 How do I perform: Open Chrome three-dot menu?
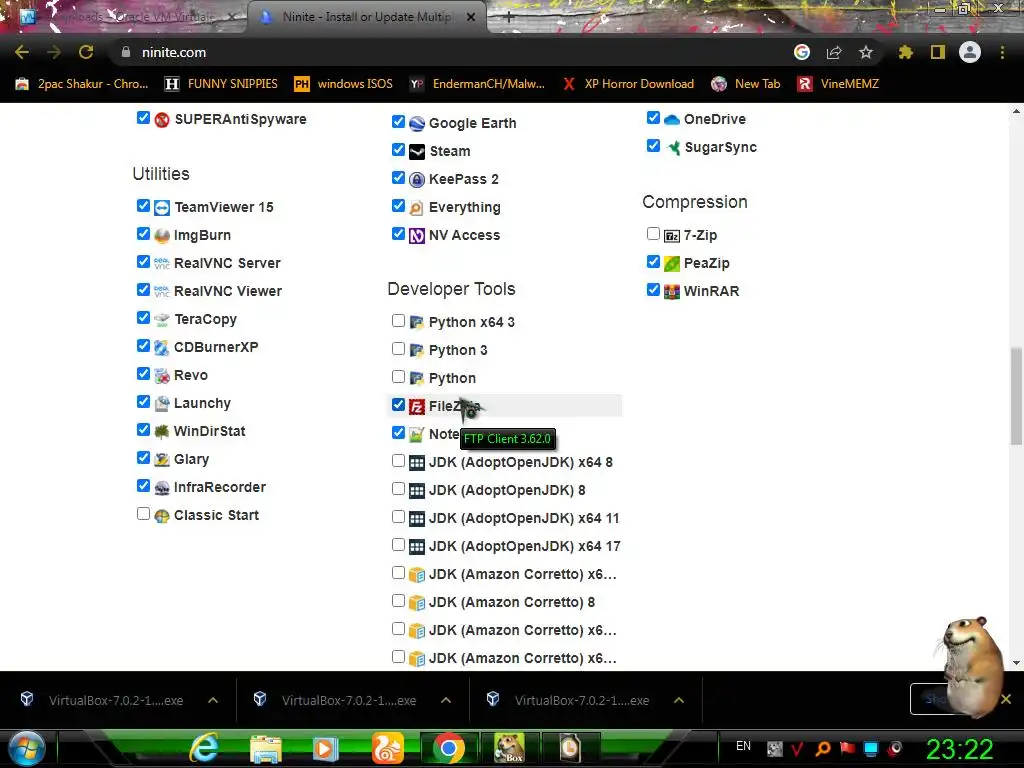point(1002,52)
